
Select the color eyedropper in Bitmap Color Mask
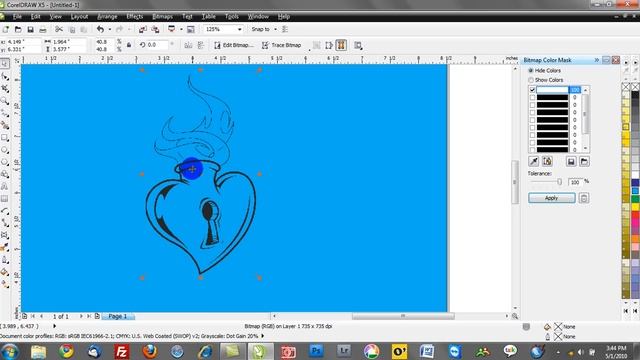[534, 161]
